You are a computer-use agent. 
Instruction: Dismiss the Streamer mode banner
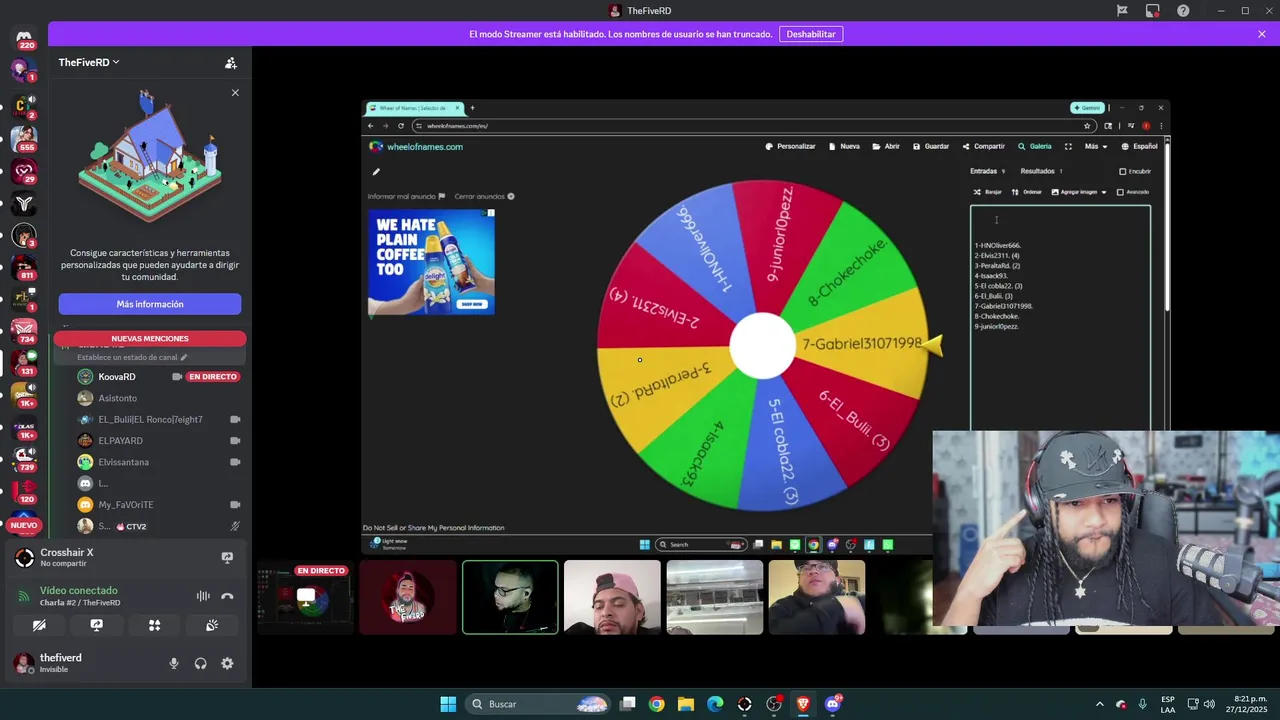pyautogui.click(x=1262, y=34)
